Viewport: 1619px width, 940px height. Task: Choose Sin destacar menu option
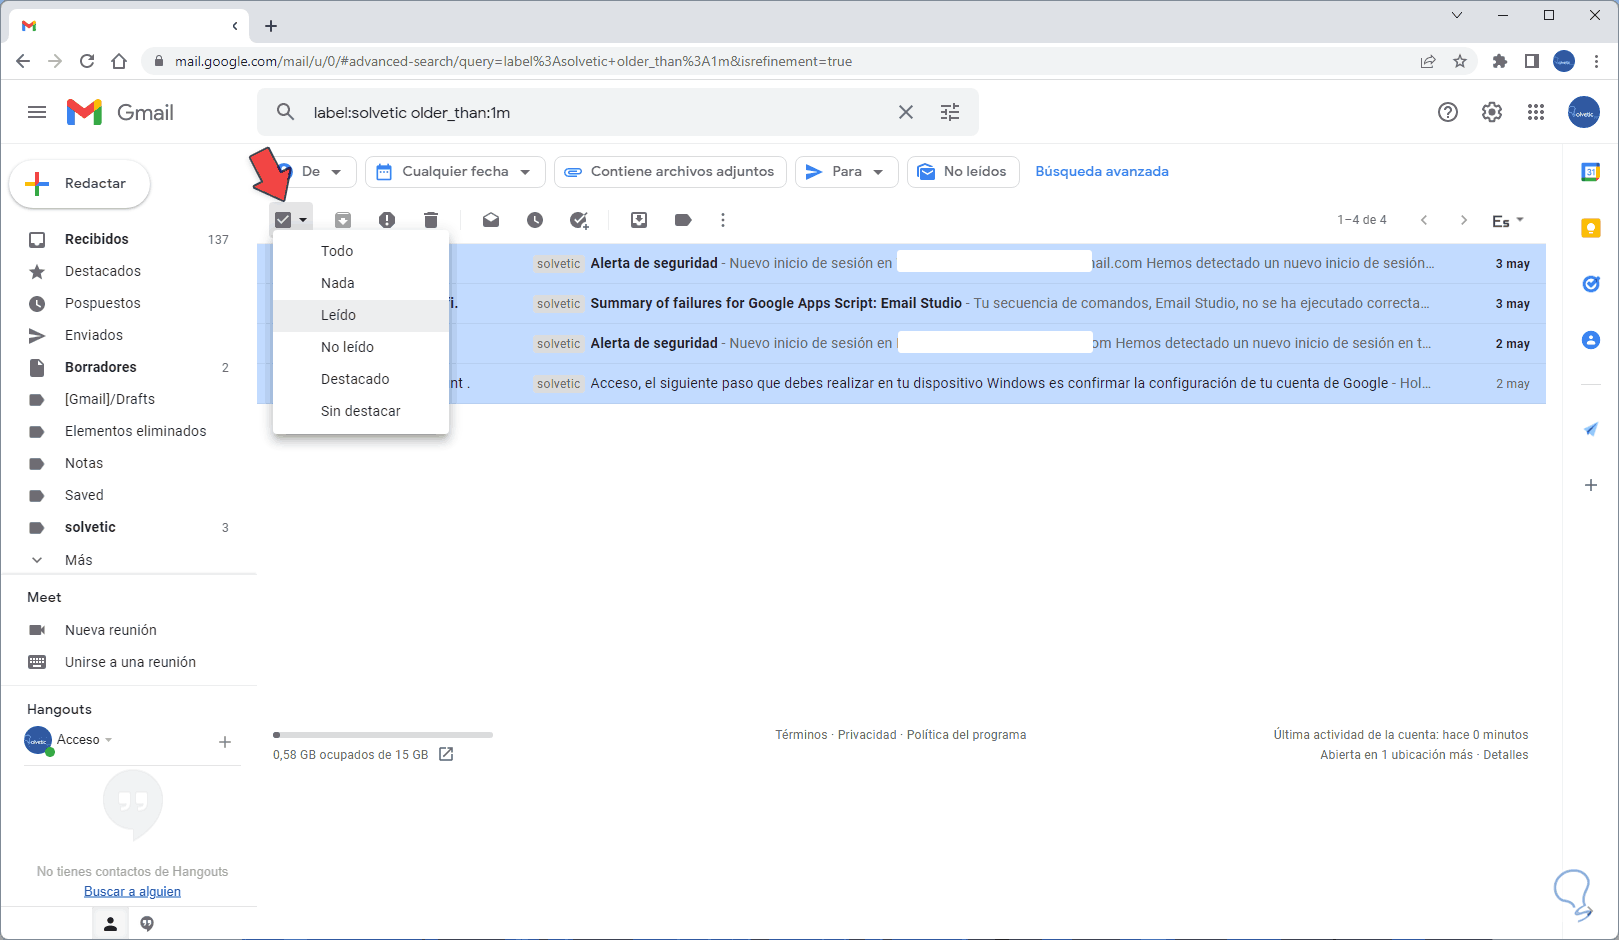coord(361,411)
